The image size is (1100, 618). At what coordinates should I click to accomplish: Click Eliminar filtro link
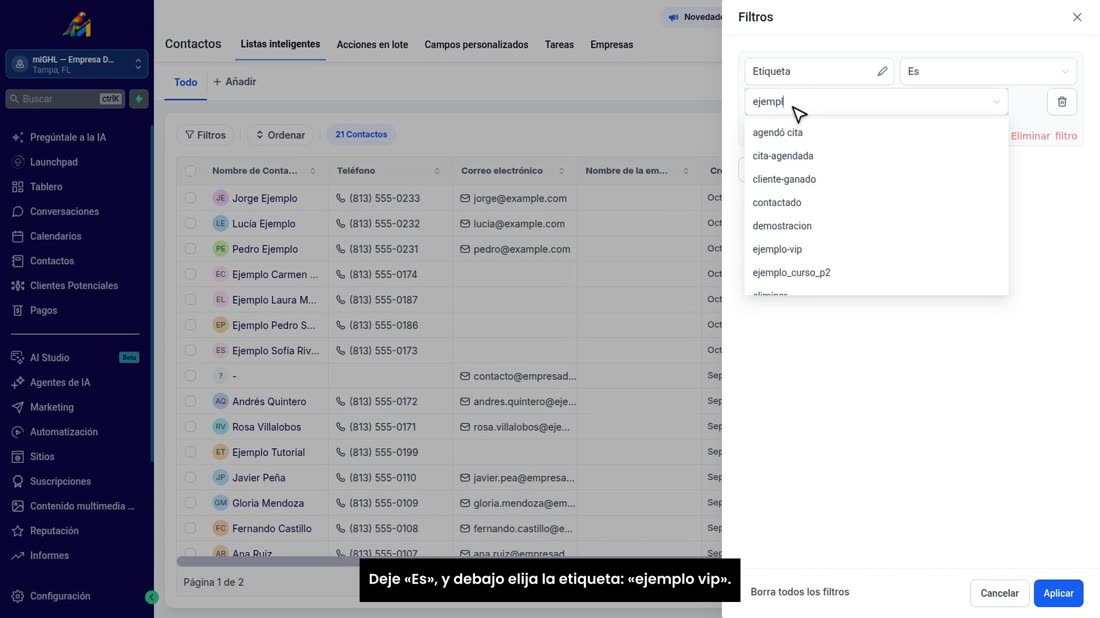(1044, 136)
